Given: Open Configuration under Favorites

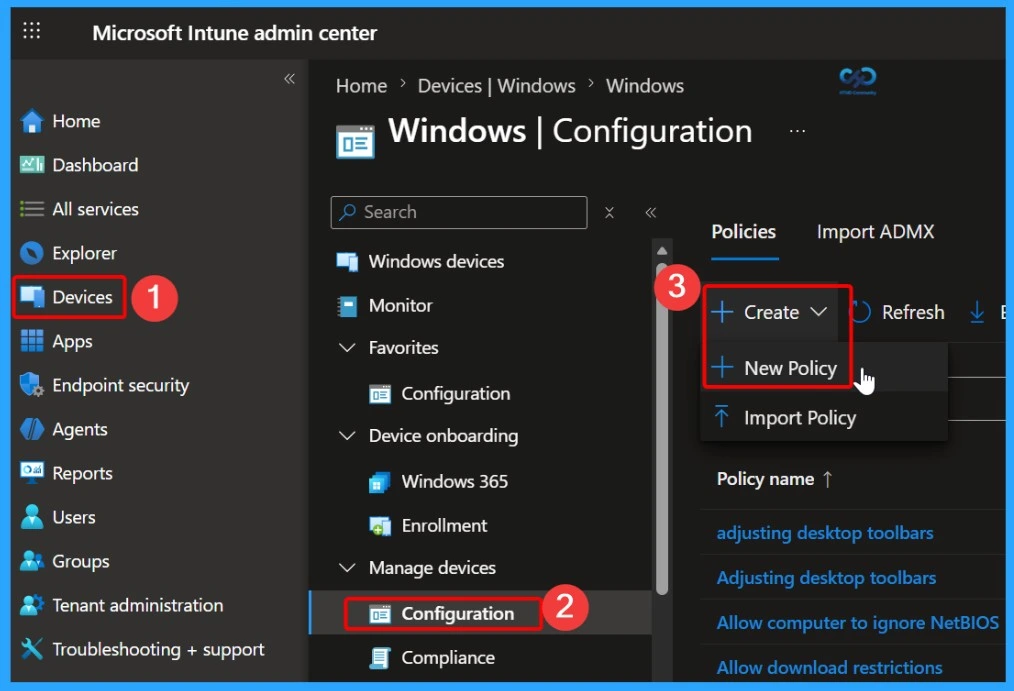Looking at the screenshot, I should (455, 393).
